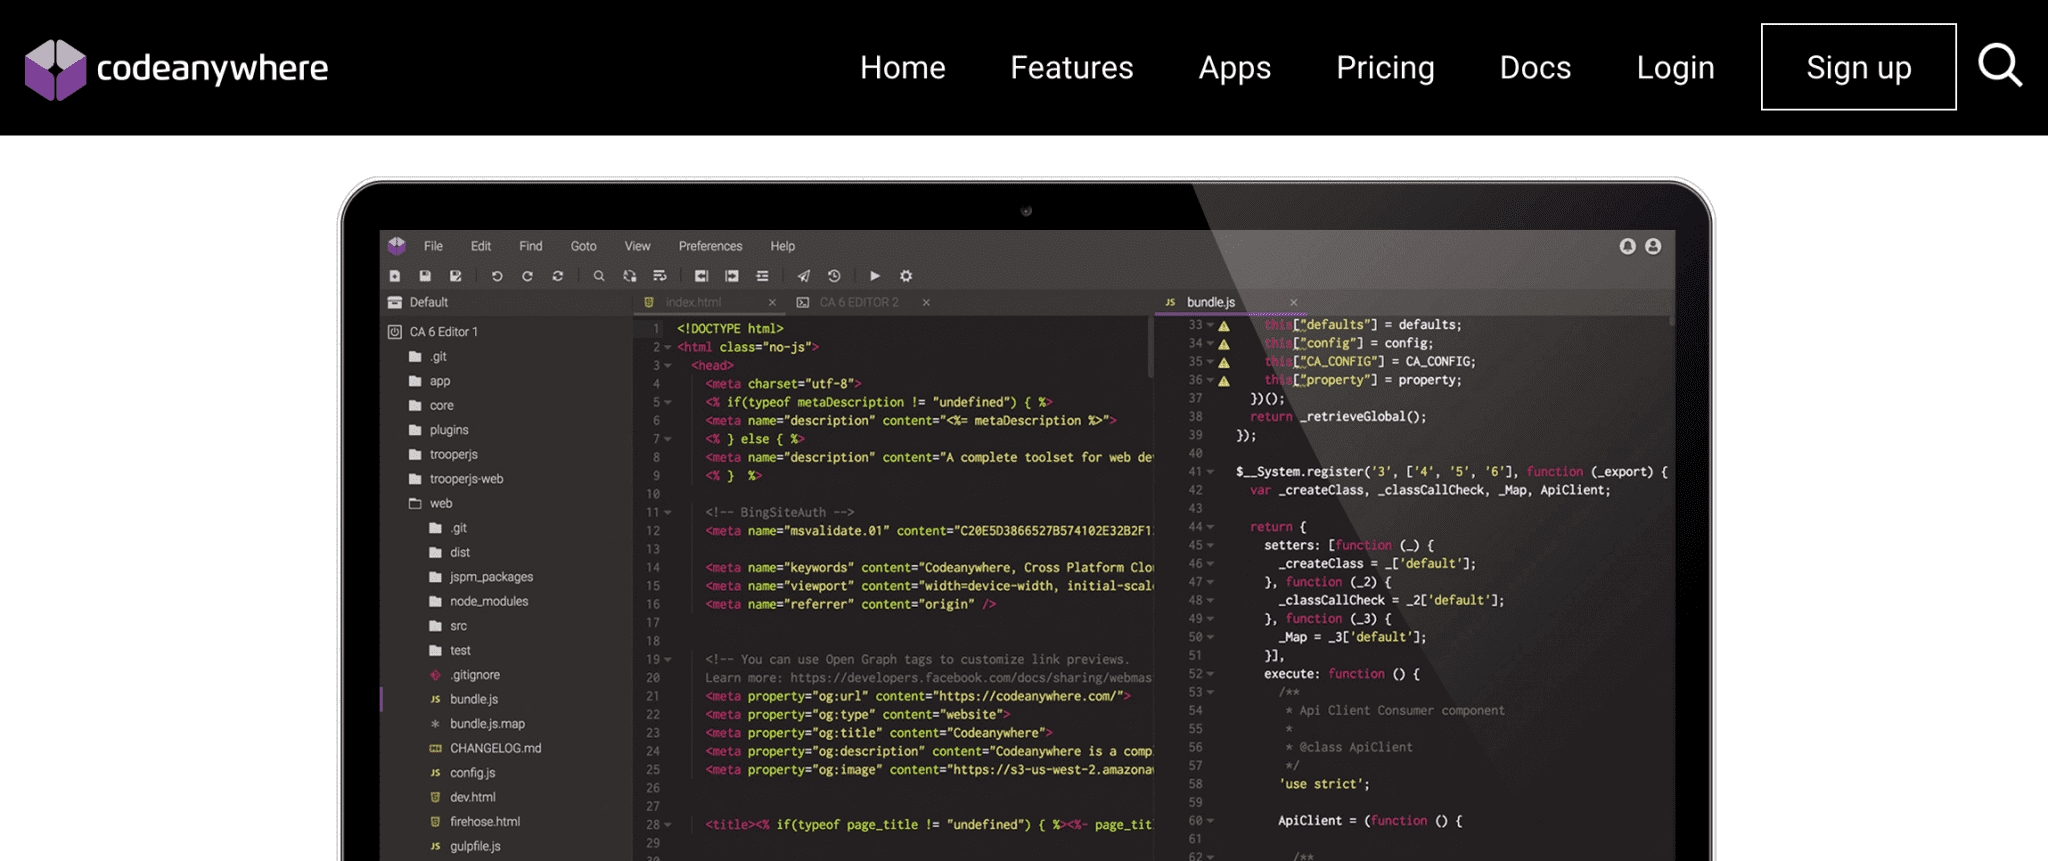Close the bundle.js tab
This screenshot has height=861, width=2048.
pyautogui.click(x=1293, y=302)
